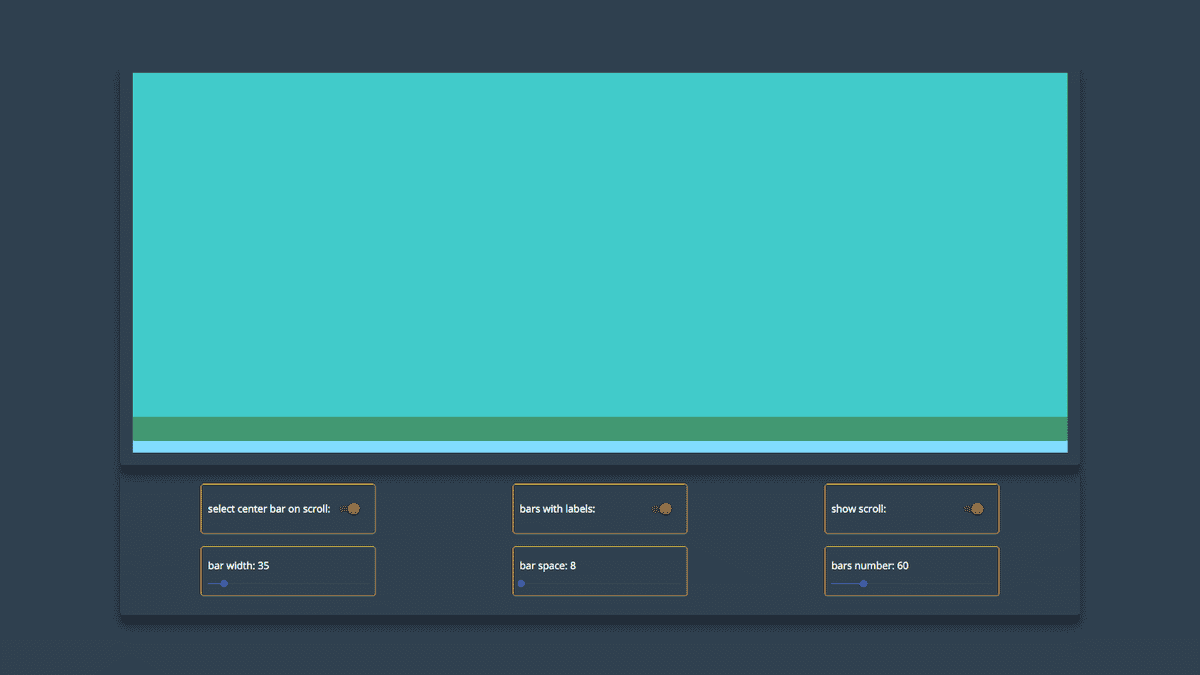Select the 'bars number: 60' settings panel
The height and width of the screenshot is (675, 1200).
[911, 571]
